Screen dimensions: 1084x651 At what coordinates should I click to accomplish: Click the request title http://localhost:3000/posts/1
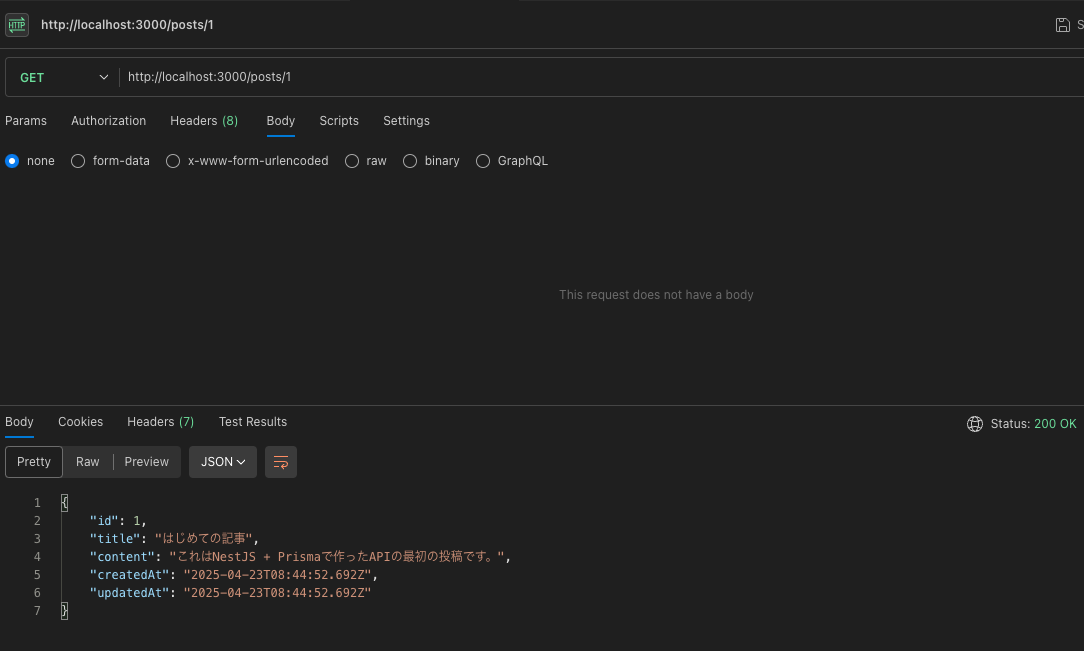click(127, 25)
